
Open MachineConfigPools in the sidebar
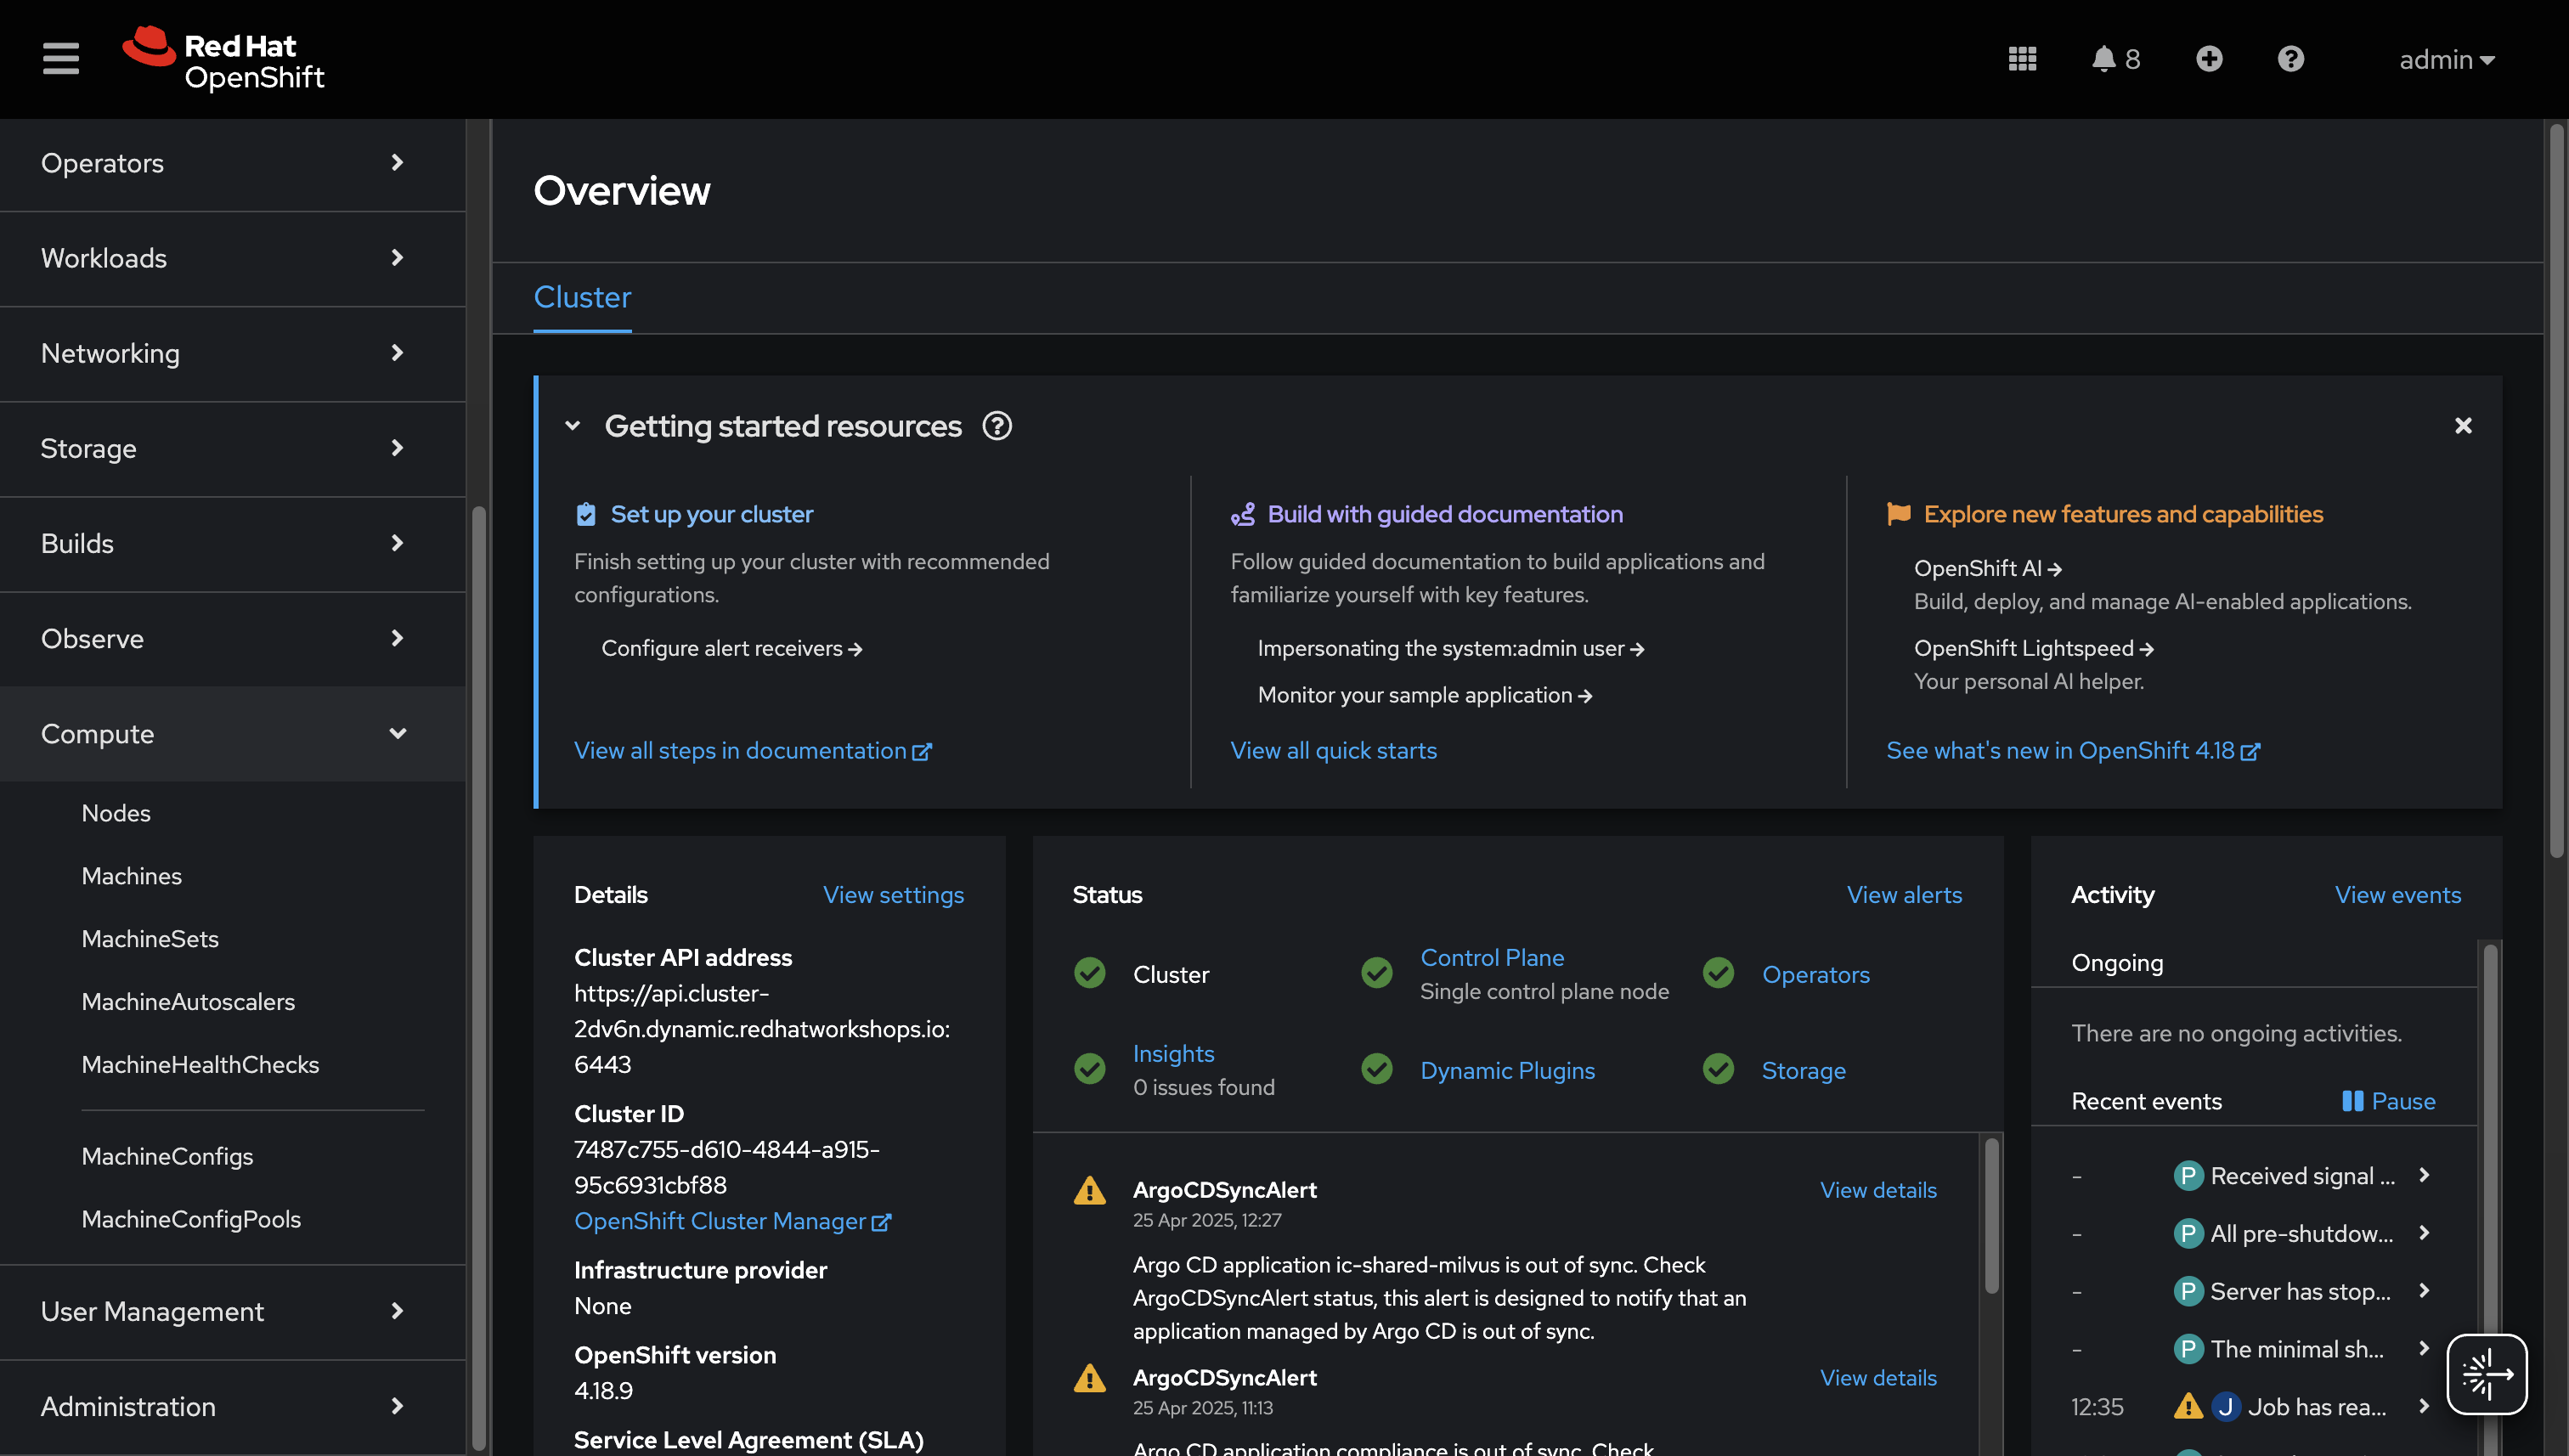tap(191, 1219)
